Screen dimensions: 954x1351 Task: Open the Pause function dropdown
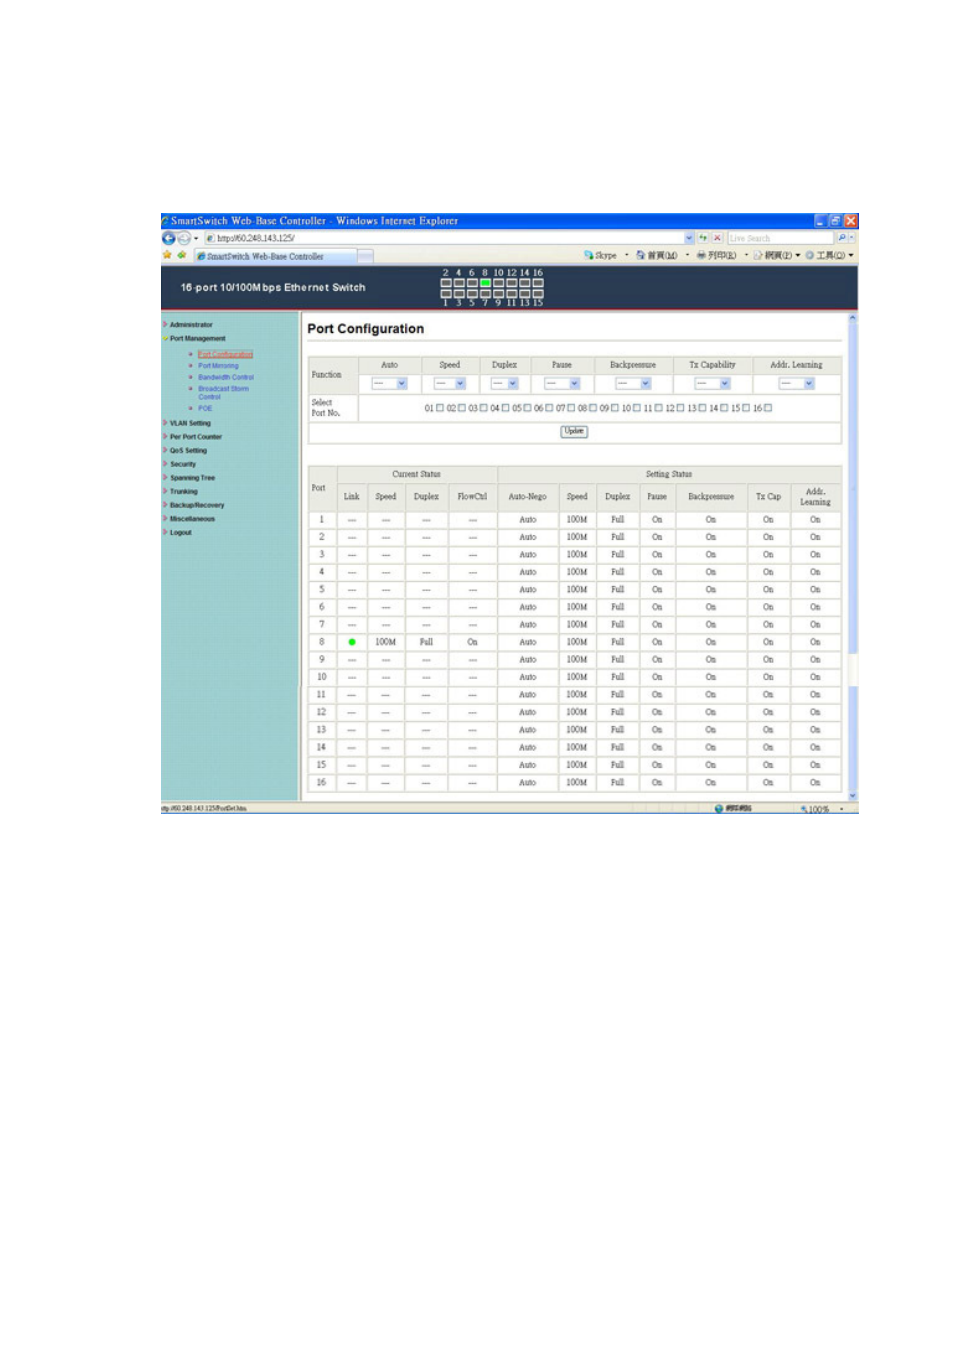coord(562,384)
